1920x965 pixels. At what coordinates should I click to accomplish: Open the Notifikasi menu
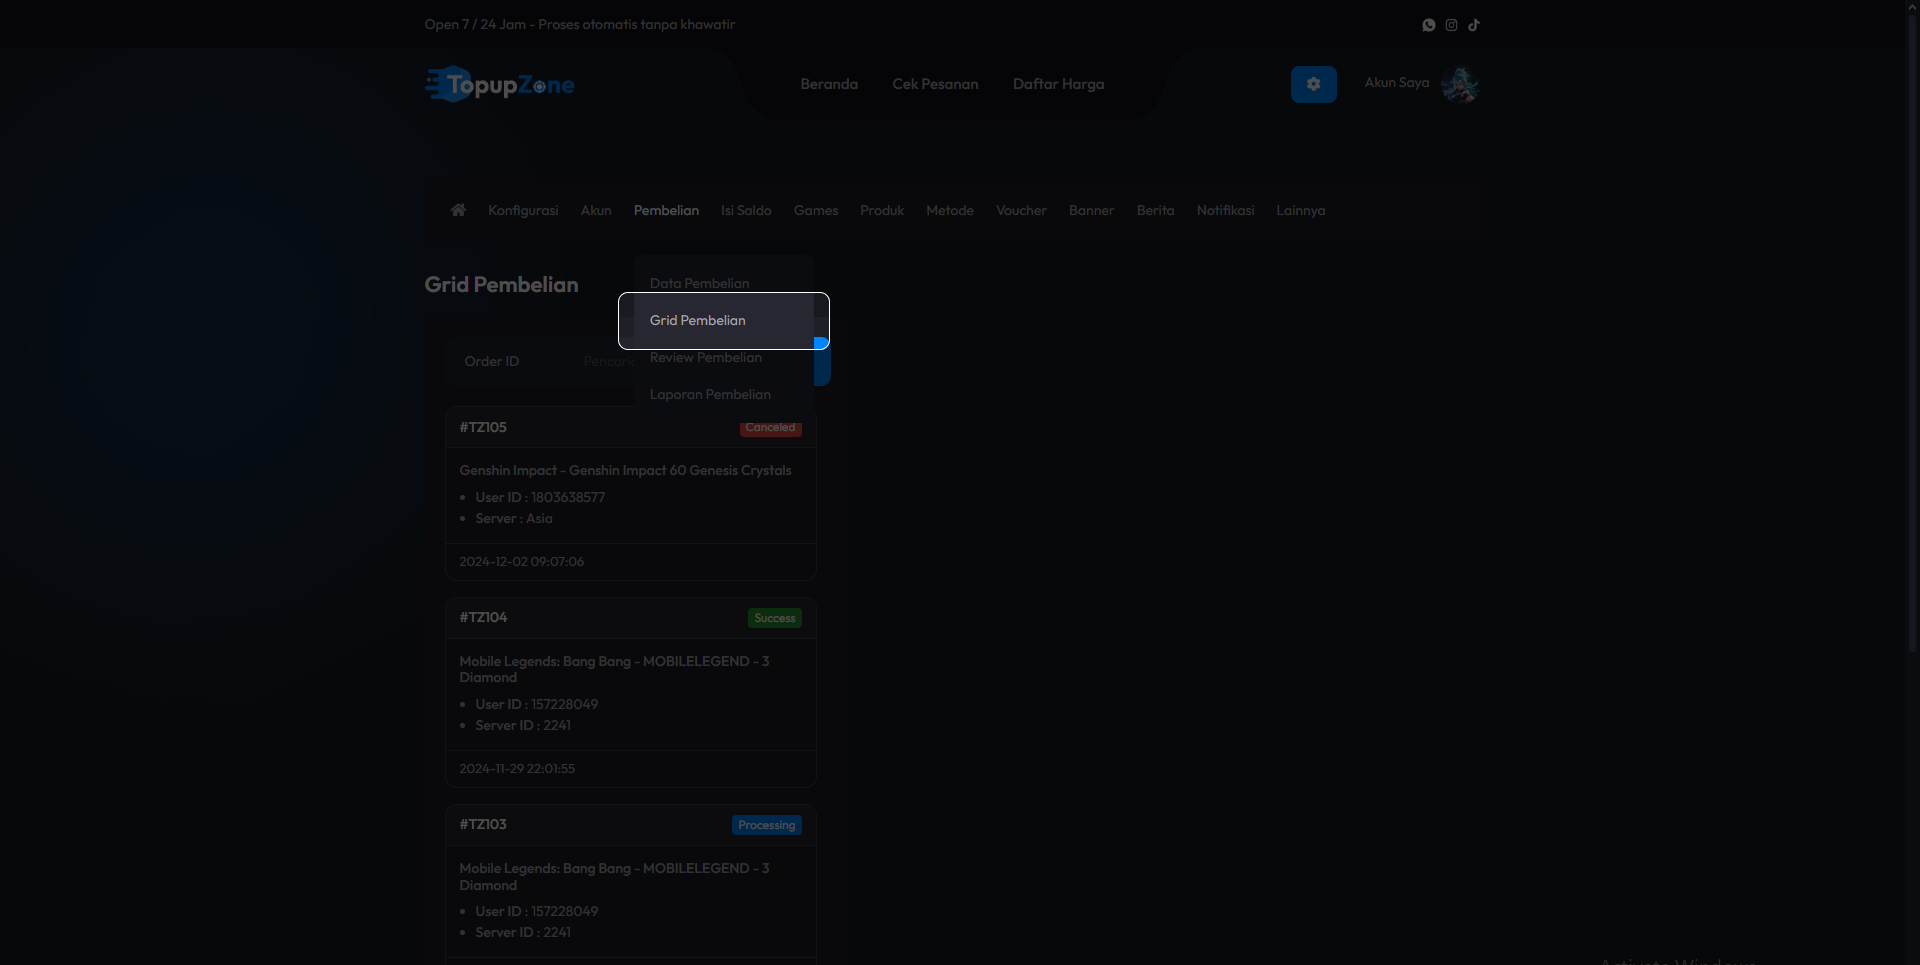pyautogui.click(x=1225, y=211)
